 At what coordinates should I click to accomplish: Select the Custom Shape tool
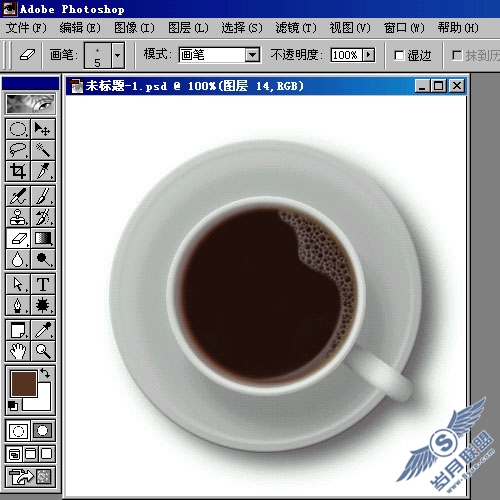(43, 305)
